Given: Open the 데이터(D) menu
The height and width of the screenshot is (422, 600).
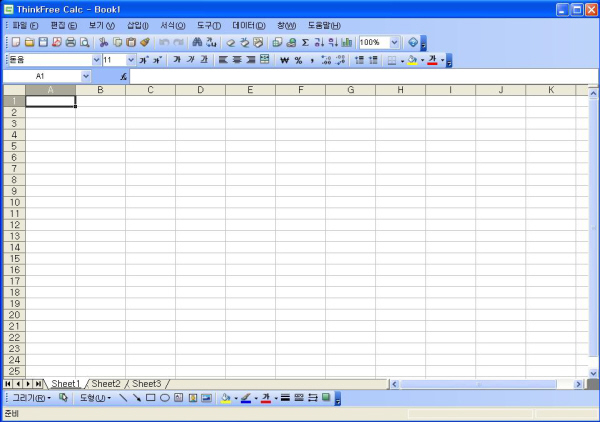Looking at the screenshot, I should point(249,26).
